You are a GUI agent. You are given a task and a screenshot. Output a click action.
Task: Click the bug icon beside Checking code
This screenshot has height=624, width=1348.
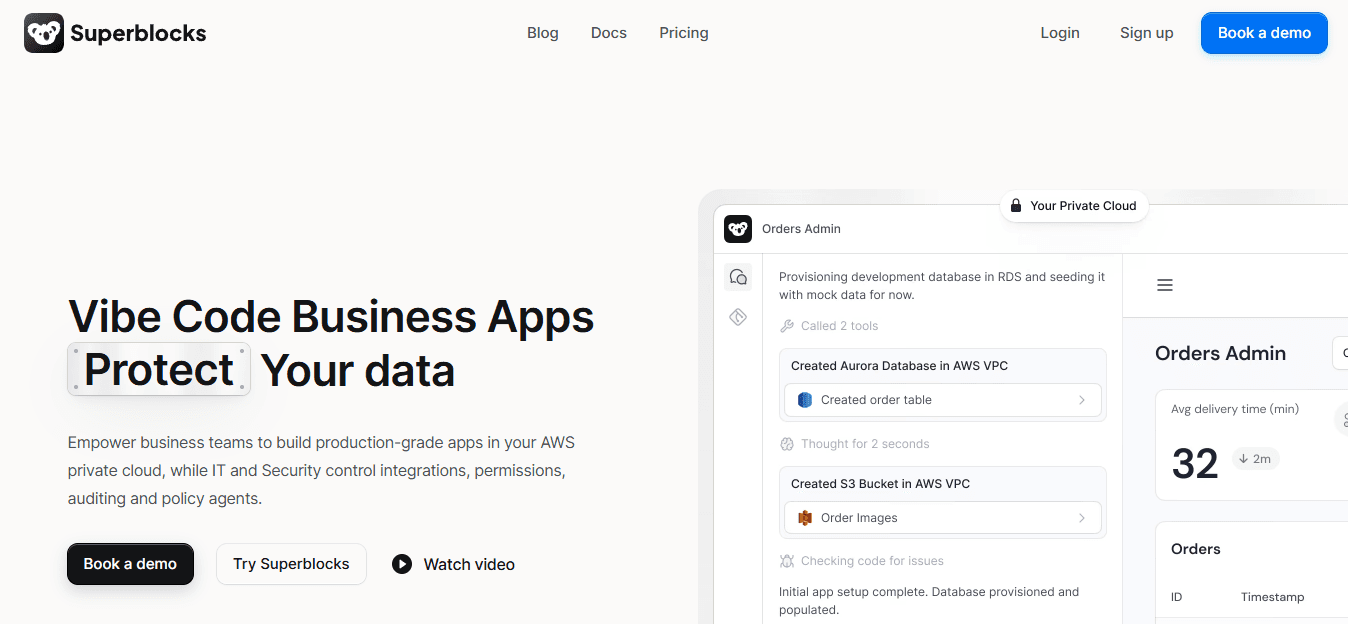(787, 561)
